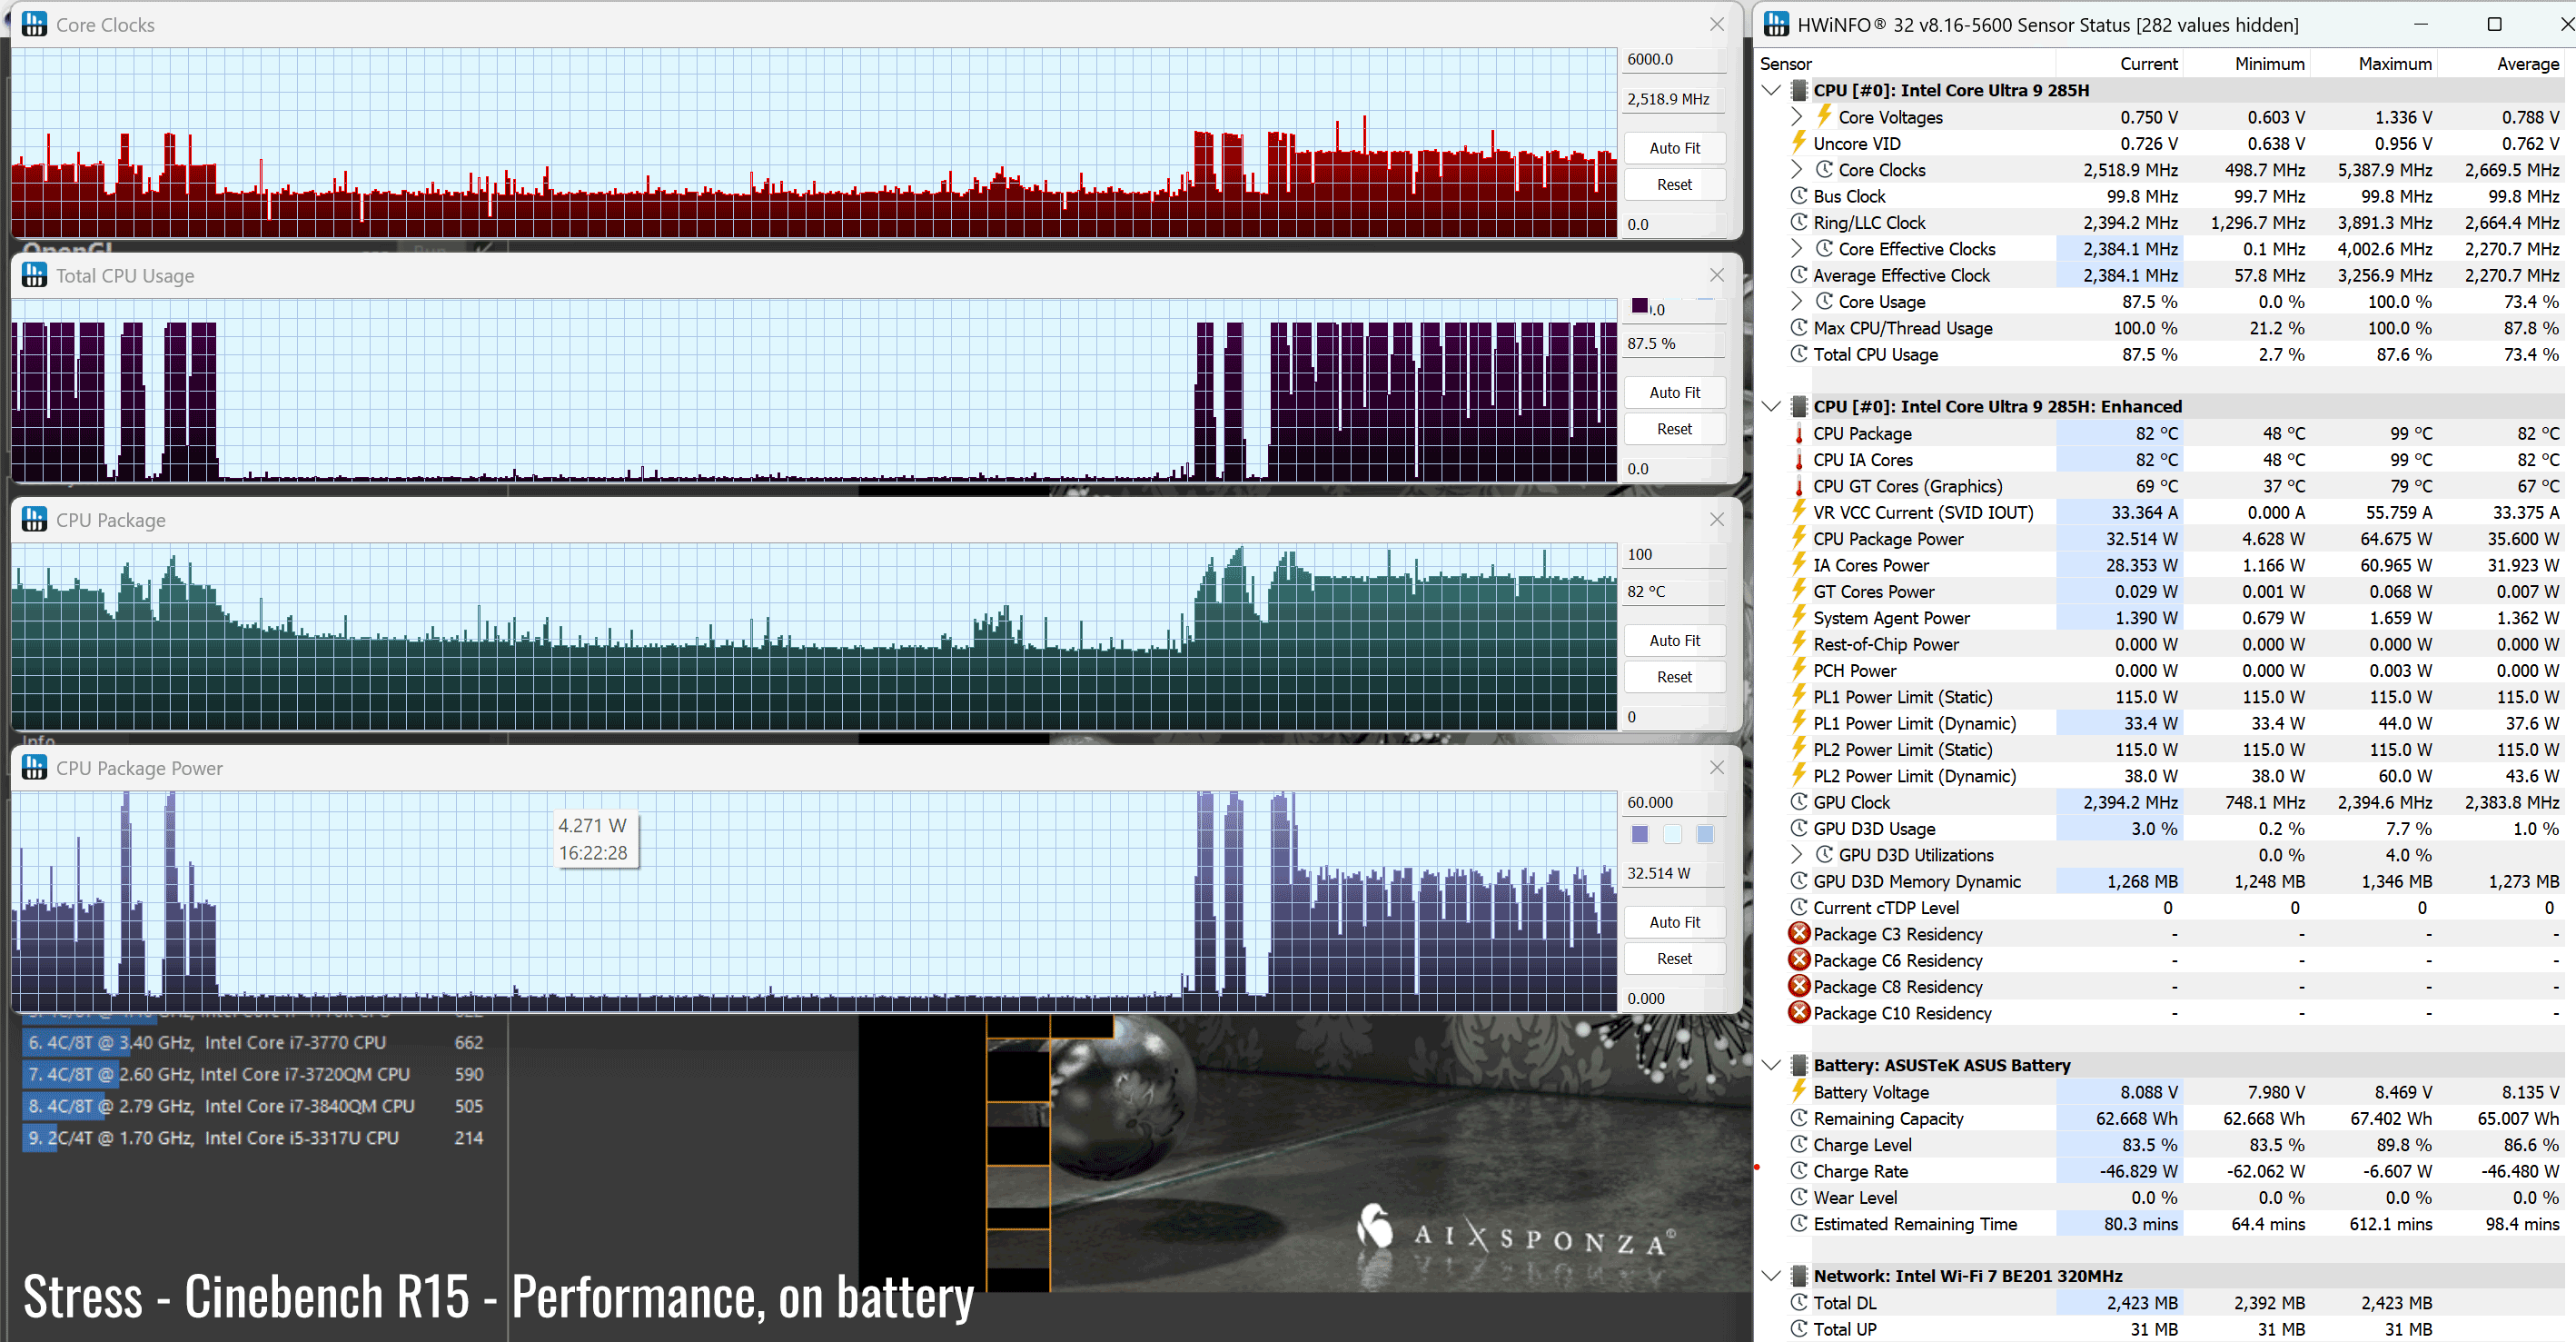Click Reset in CPU Package Power graph
The height and width of the screenshot is (1342, 2576).
point(1674,958)
